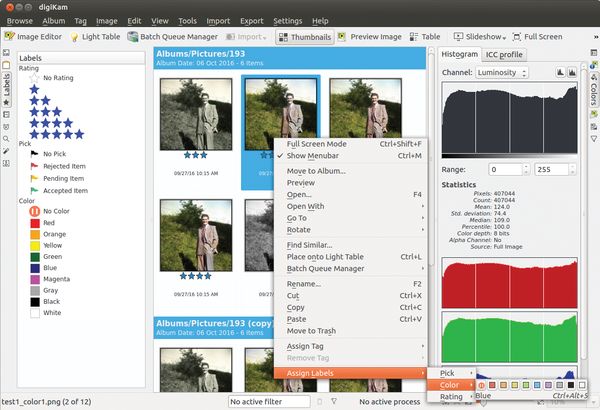The image size is (600, 410).
Task: Open the Colors right sidebar tab
Action: click(593, 90)
